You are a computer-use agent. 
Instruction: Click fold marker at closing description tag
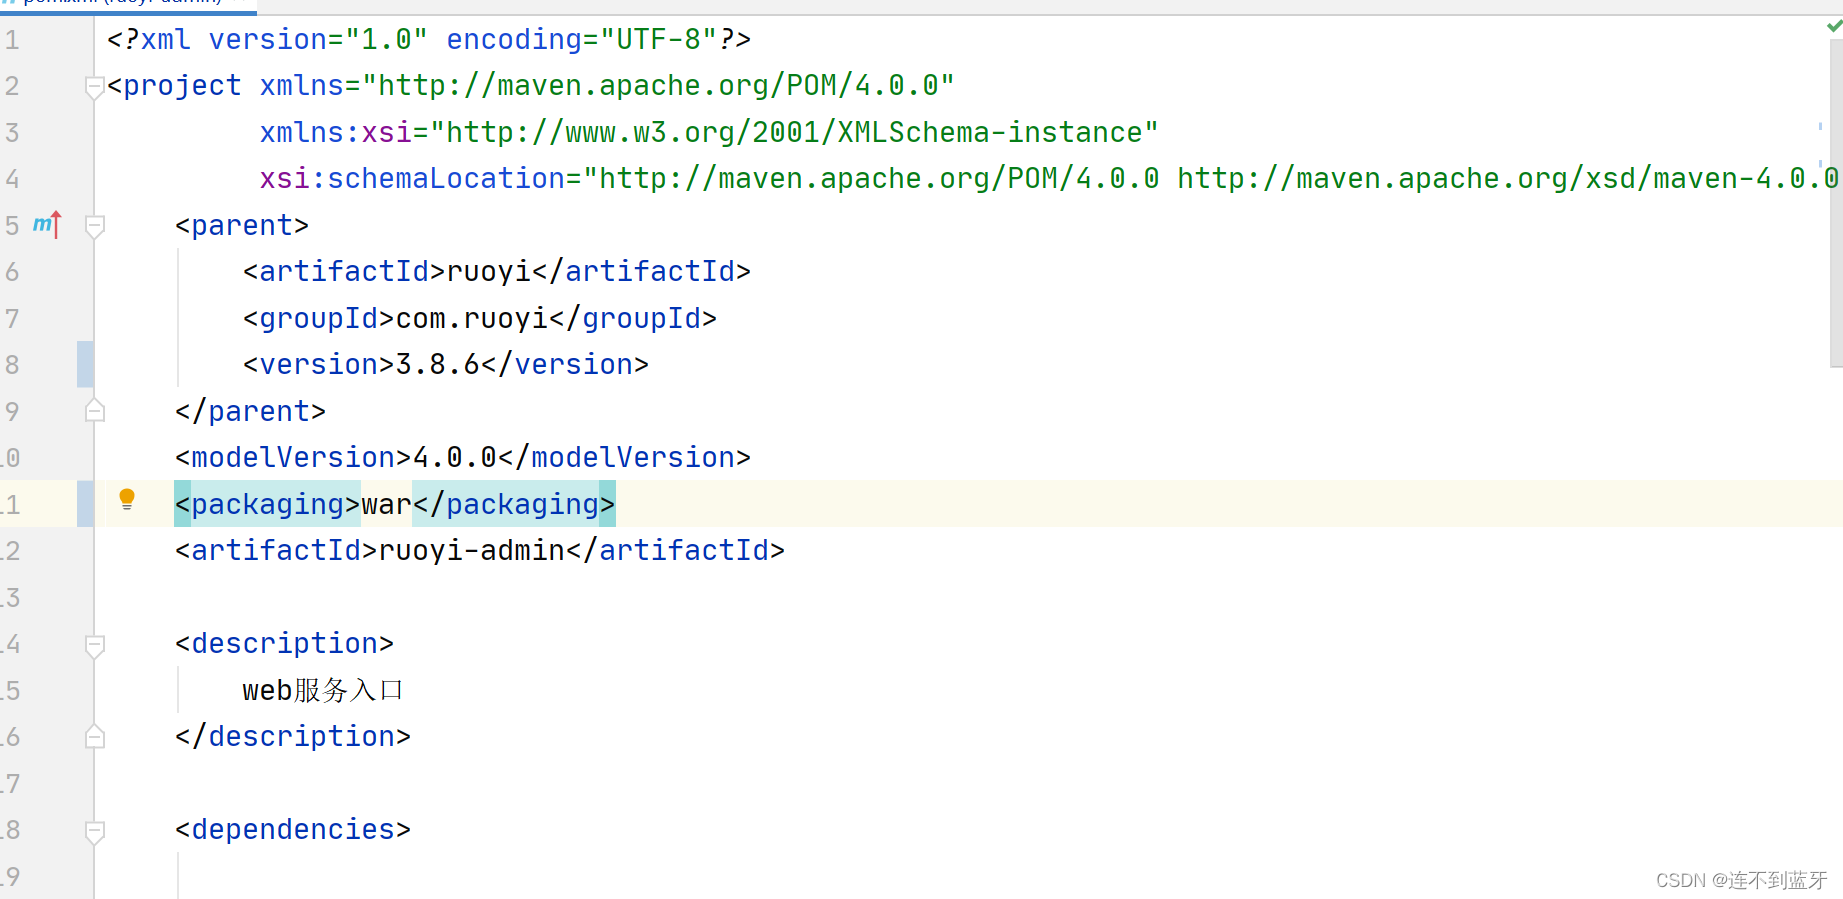[x=95, y=737]
